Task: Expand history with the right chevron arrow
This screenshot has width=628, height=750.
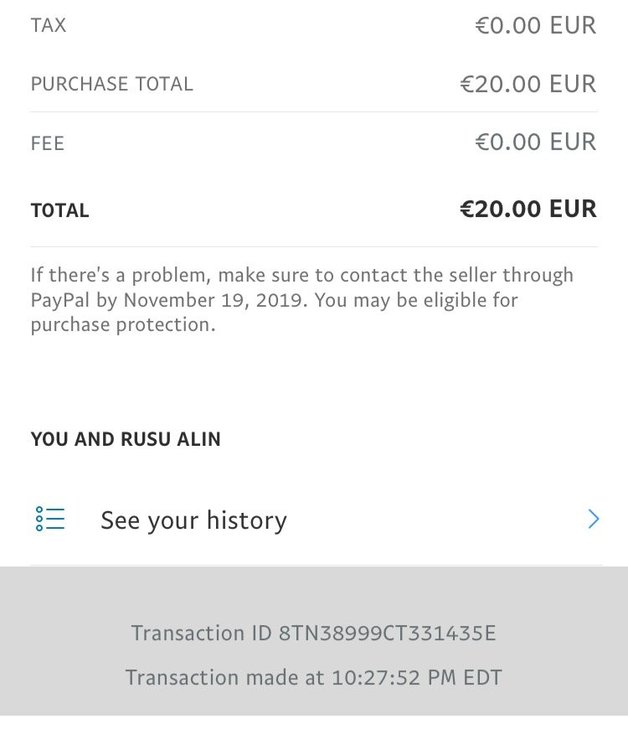Action: pyautogui.click(x=593, y=519)
